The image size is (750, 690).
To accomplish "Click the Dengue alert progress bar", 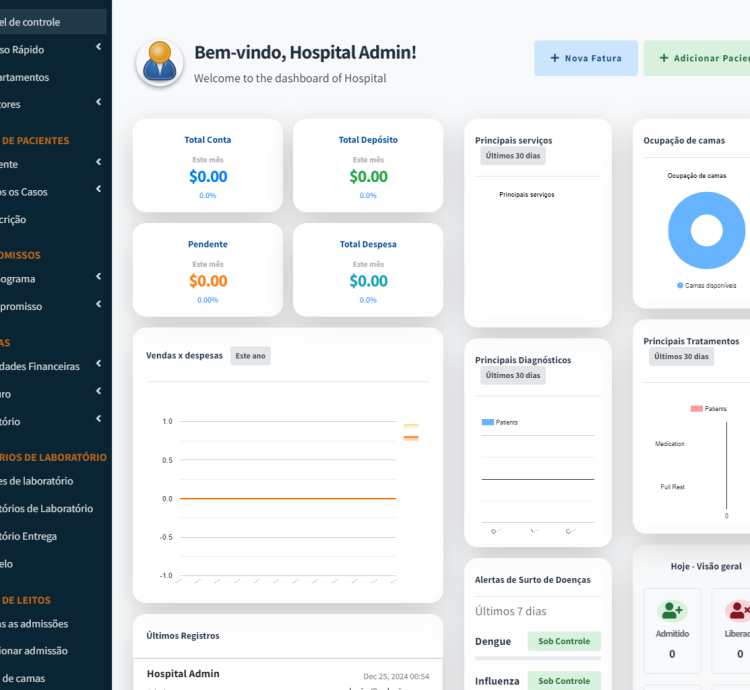I will (538, 658).
